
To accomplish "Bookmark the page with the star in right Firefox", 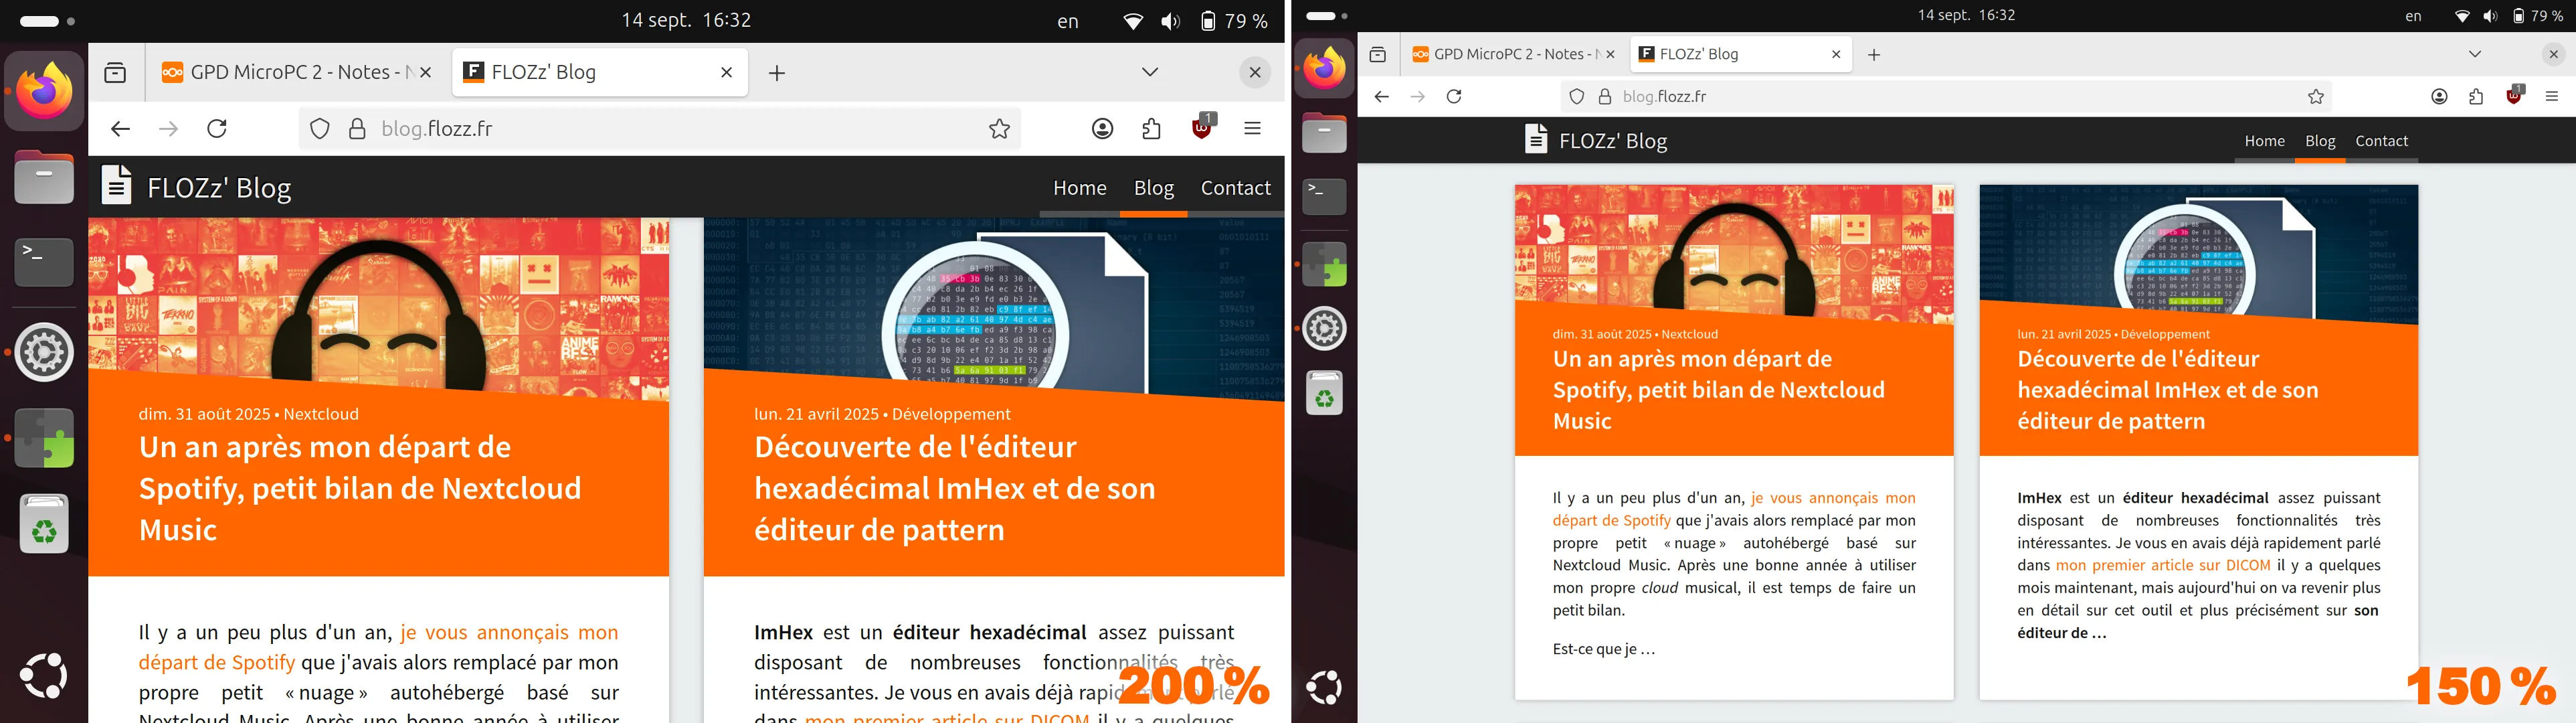I will tap(2316, 97).
